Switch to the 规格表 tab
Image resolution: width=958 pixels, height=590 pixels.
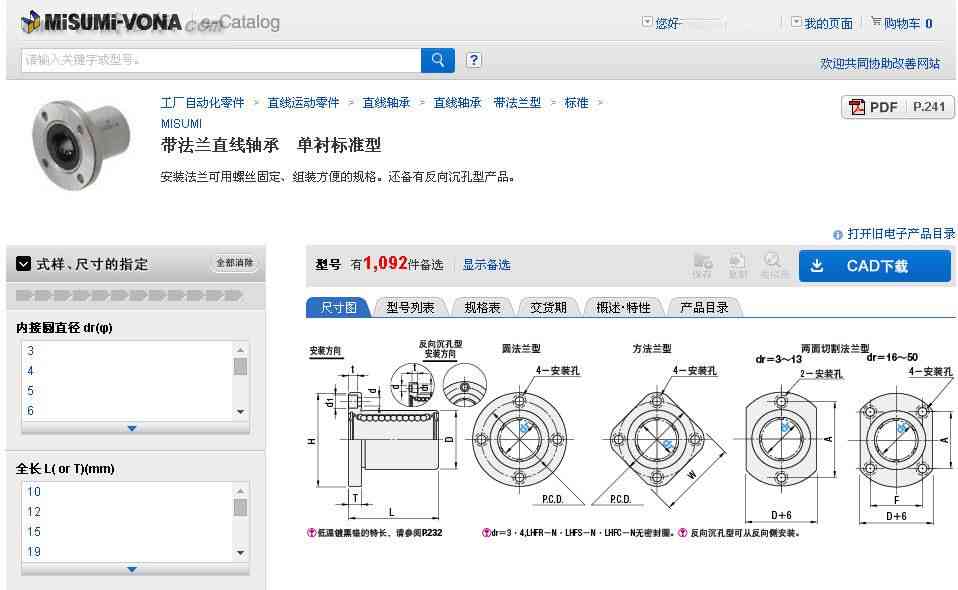click(x=482, y=307)
